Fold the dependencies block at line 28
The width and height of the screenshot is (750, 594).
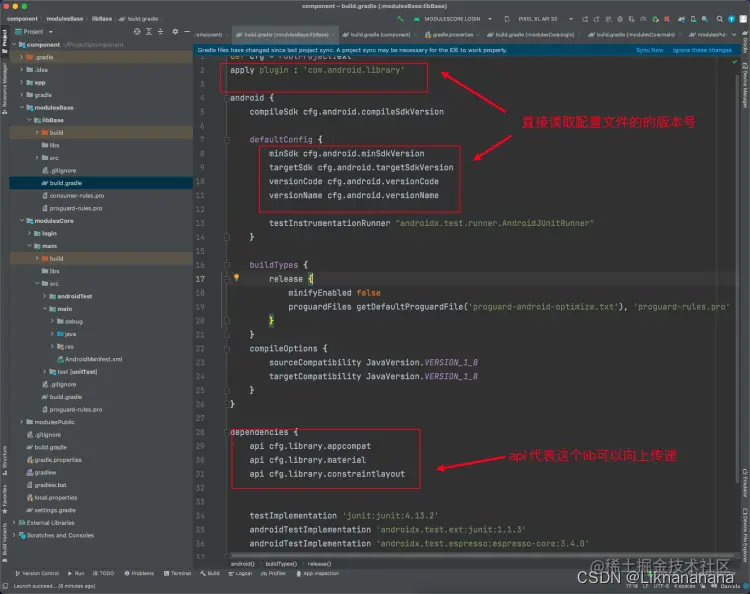click(x=227, y=432)
